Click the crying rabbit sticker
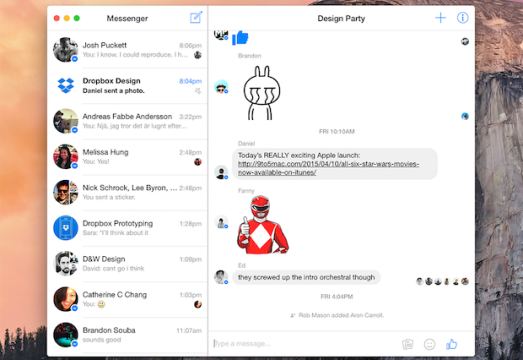Image resolution: width=523 pixels, height=360 pixels. (262, 93)
